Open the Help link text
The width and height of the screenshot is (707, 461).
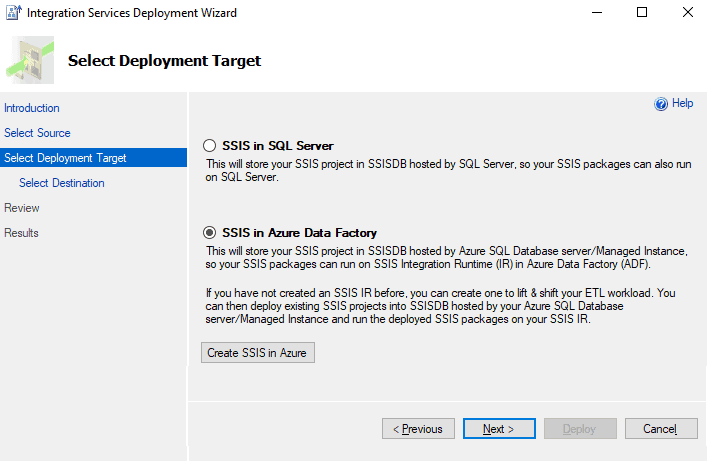click(683, 103)
